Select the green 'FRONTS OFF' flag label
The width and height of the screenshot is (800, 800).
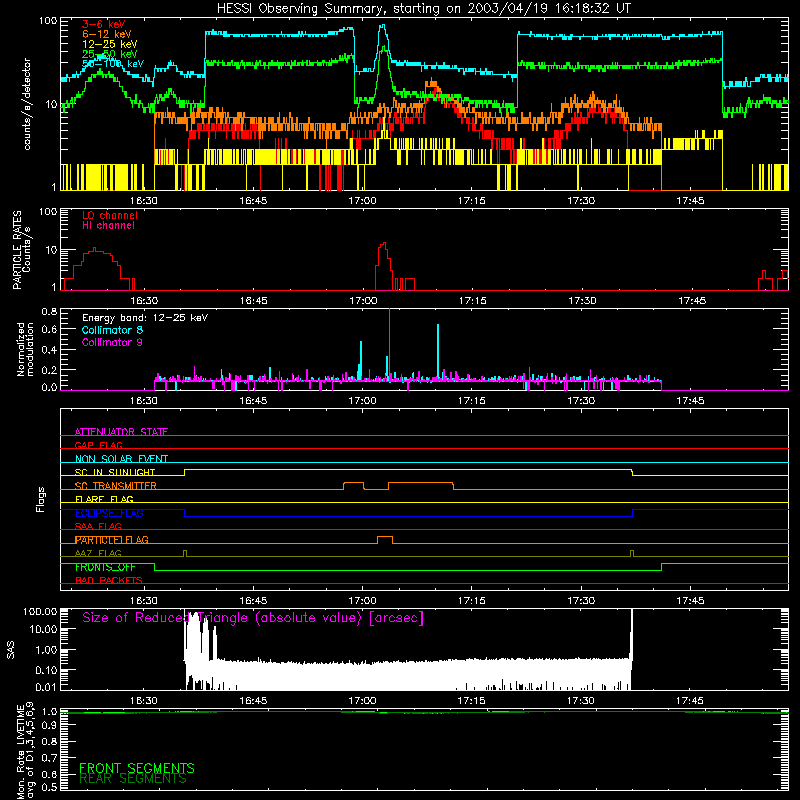[x=105, y=567]
